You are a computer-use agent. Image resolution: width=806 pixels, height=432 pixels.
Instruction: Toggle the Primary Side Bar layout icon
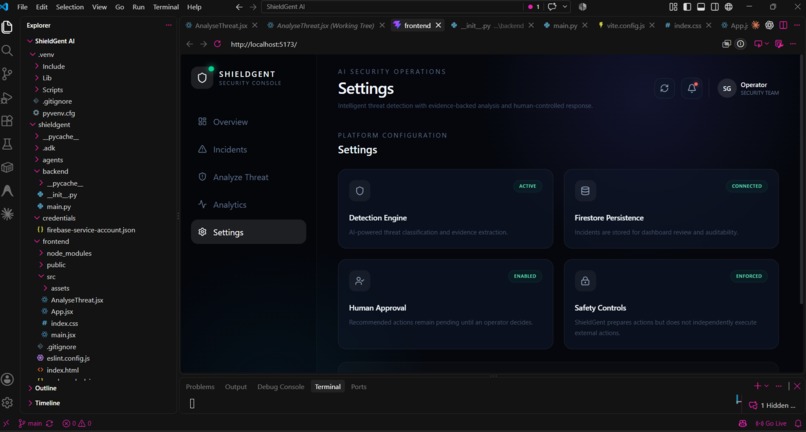click(x=687, y=7)
